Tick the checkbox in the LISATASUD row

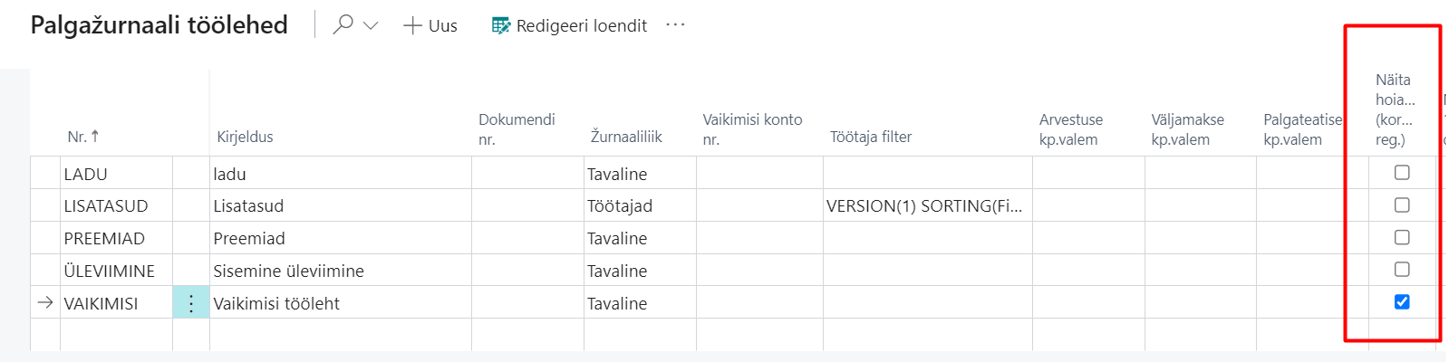click(x=1402, y=205)
